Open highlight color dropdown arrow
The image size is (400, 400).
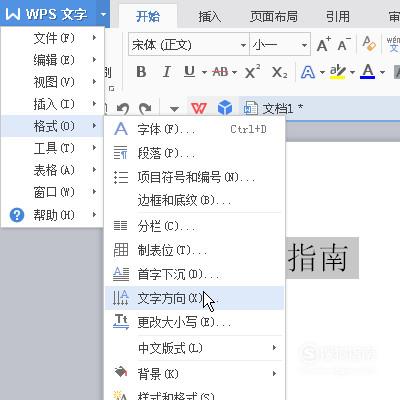352,72
